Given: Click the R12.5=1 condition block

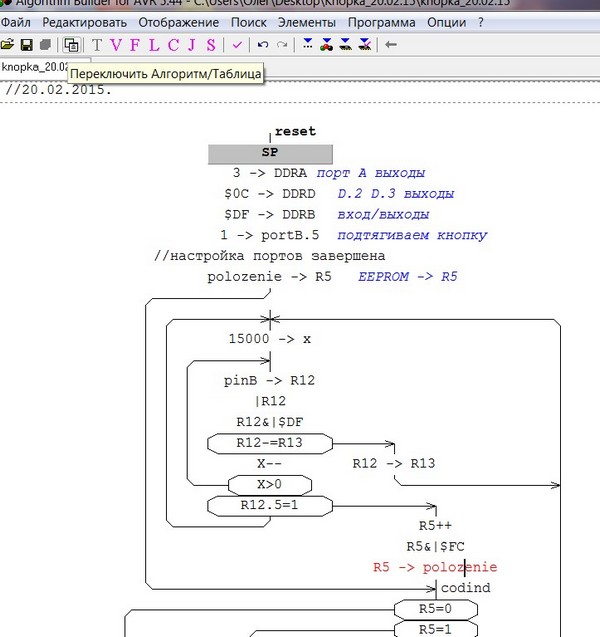Looking at the screenshot, I should coord(270,505).
